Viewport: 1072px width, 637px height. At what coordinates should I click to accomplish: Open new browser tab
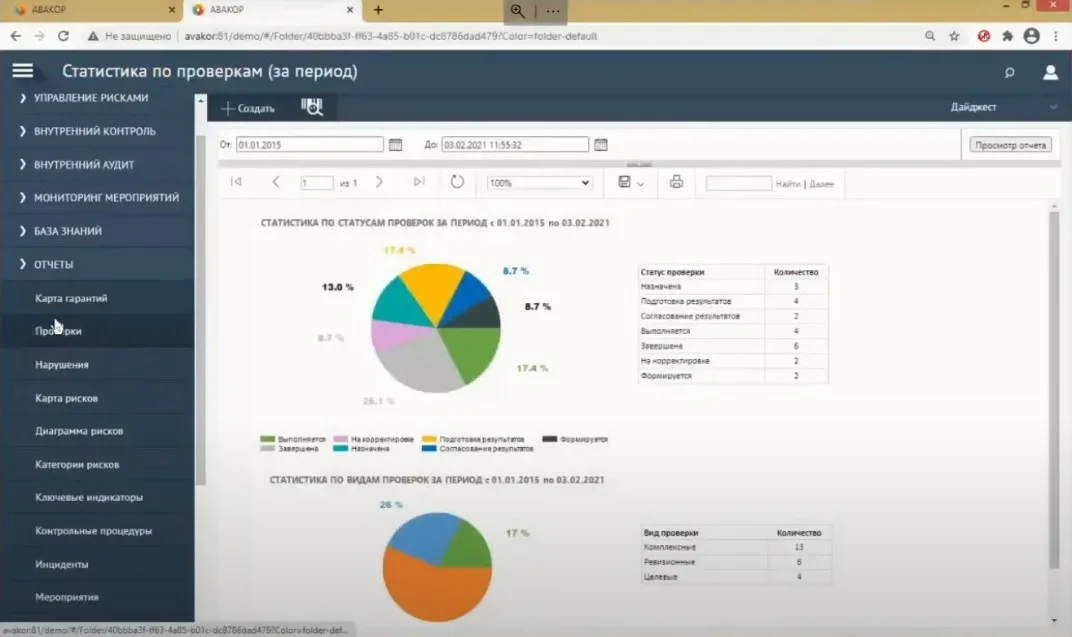[378, 10]
